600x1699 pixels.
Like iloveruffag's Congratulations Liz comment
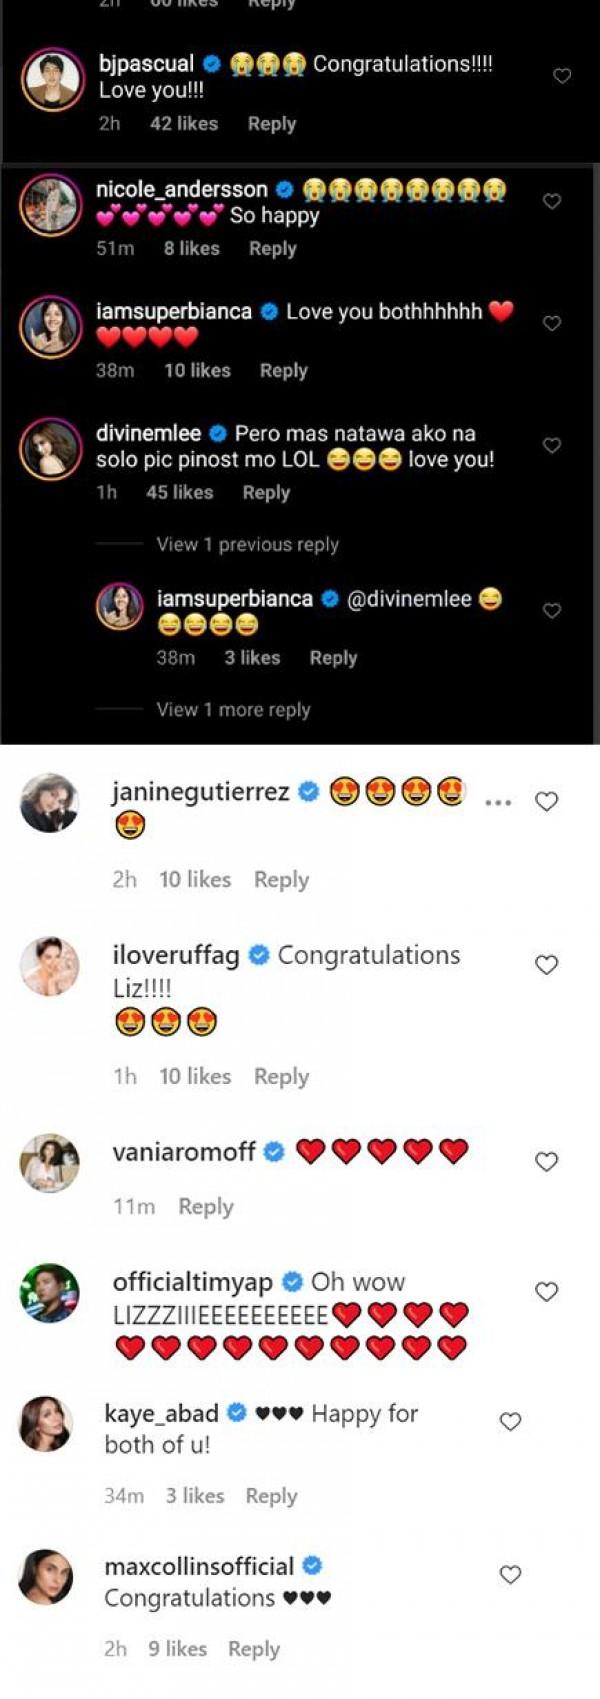click(546, 964)
